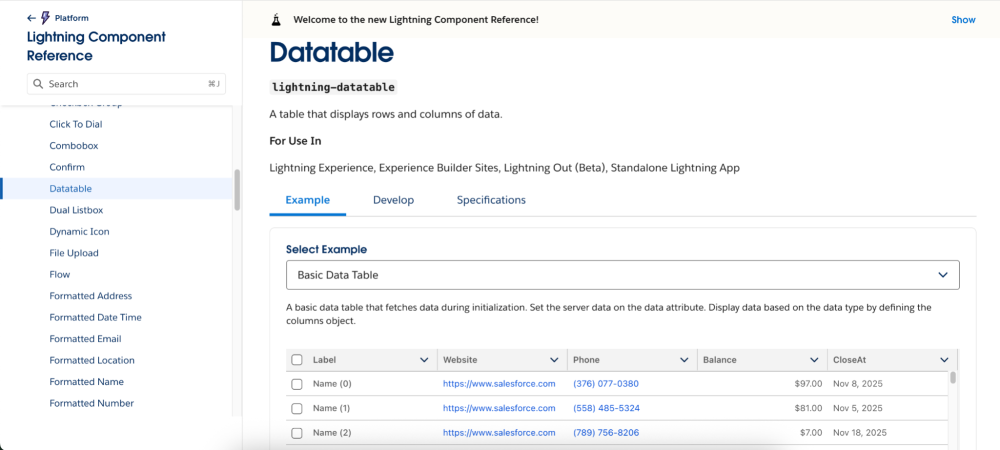The image size is (1000, 450).
Task: Open salesforce.com link in Name (1) row
Action: tap(499, 408)
